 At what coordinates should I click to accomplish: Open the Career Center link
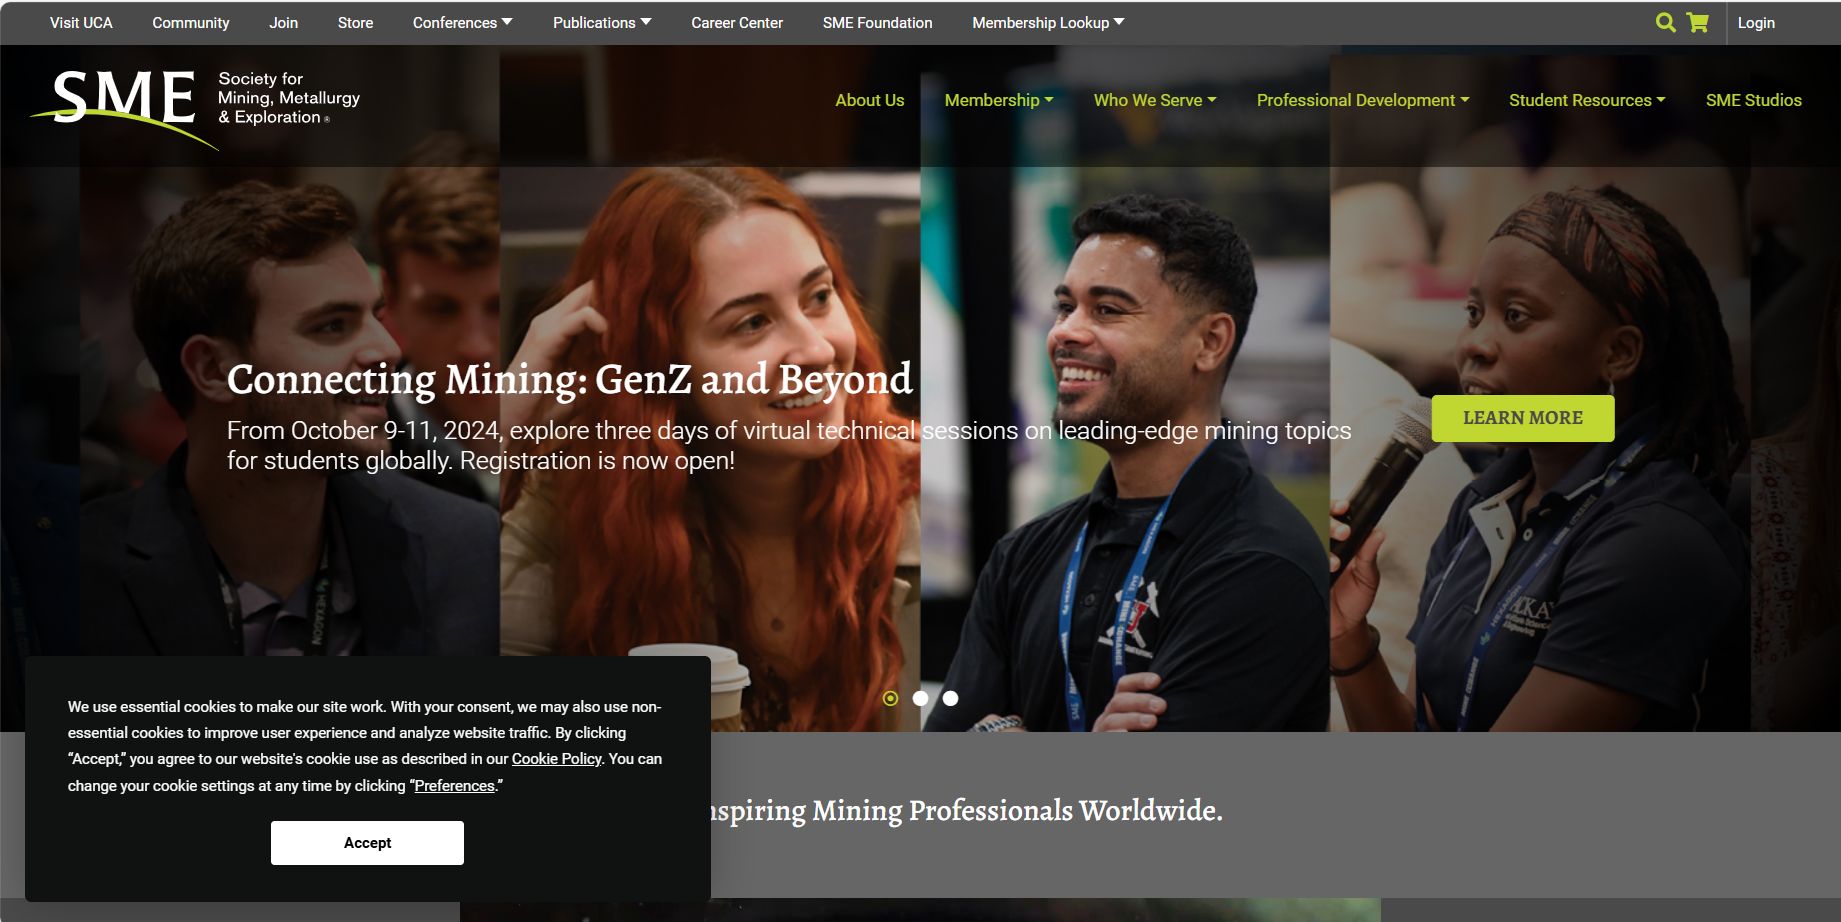click(x=736, y=22)
